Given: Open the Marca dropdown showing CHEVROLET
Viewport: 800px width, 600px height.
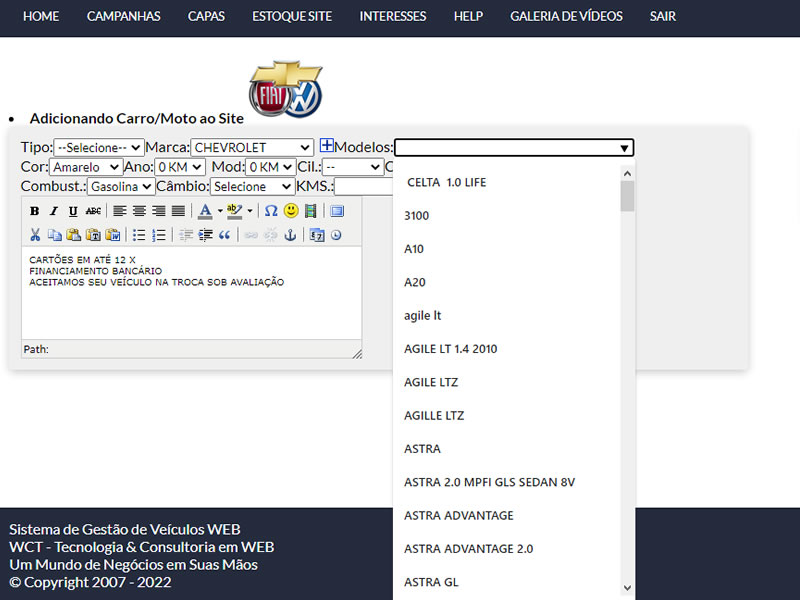Looking at the screenshot, I should (252, 147).
